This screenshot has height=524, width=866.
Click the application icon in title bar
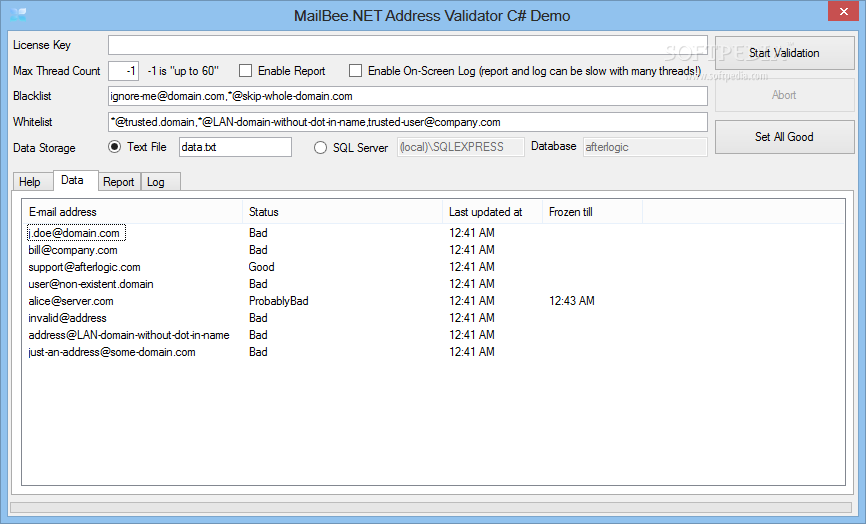coord(18,14)
